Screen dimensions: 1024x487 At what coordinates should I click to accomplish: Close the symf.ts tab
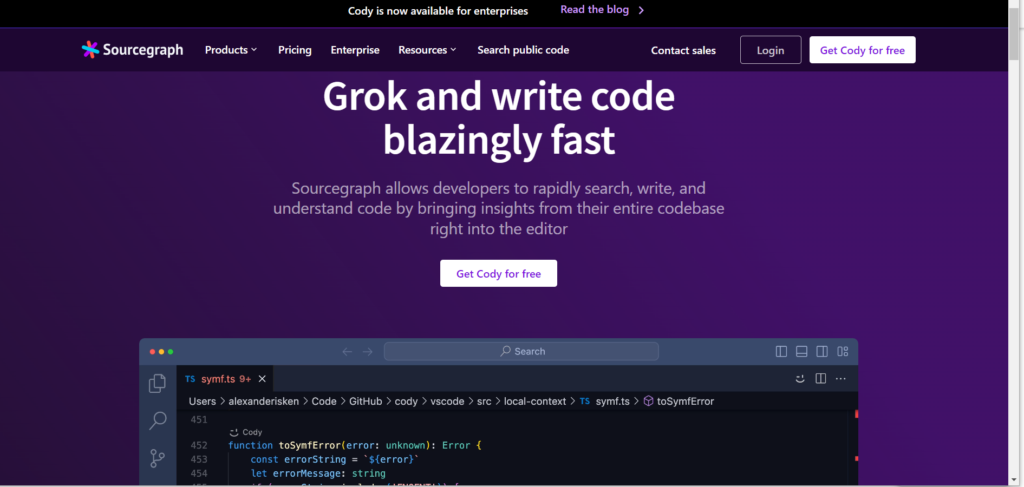[x=262, y=379]
